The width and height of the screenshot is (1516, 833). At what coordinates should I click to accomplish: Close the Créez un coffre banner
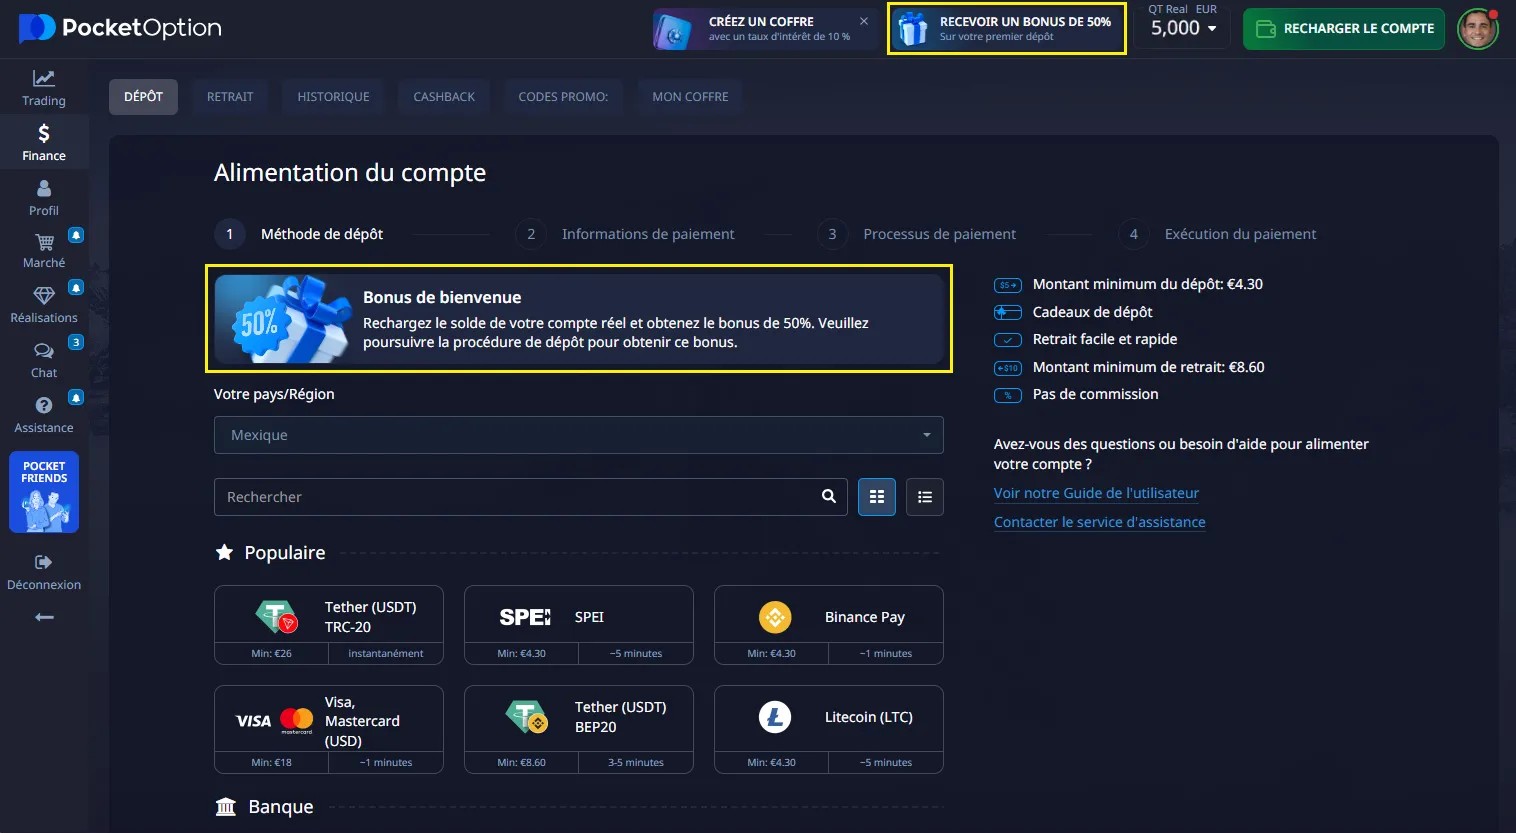click(x=864, y=21)
